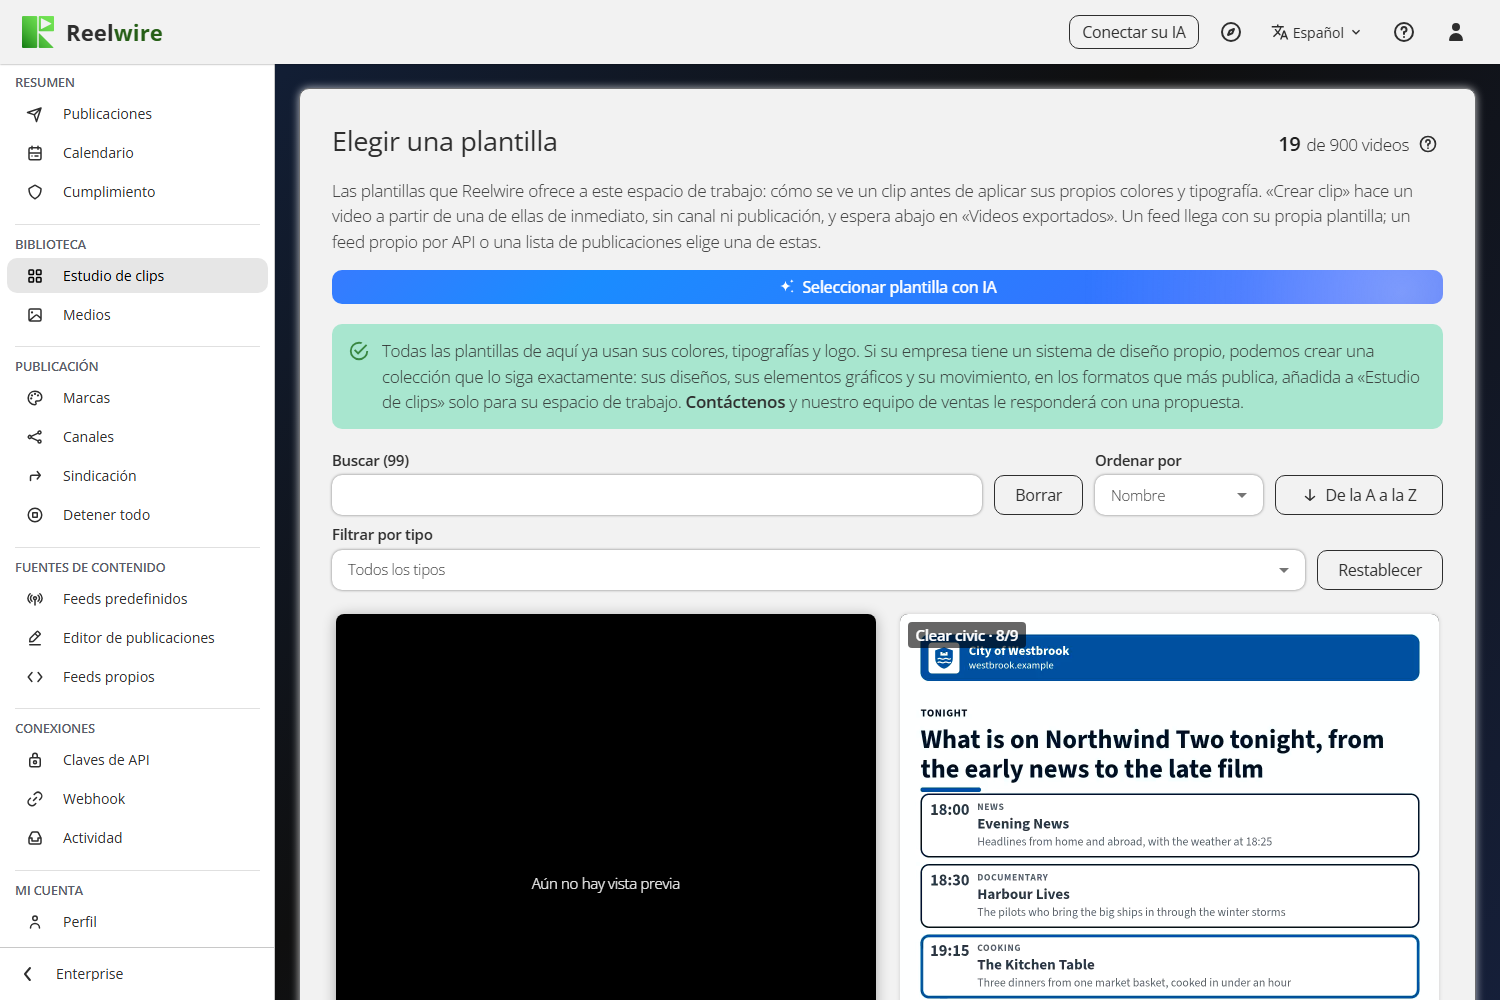This screenshot has height=1000, width=1500.
Task: Open the help question mark icon in header
Action: [1404, 32]
